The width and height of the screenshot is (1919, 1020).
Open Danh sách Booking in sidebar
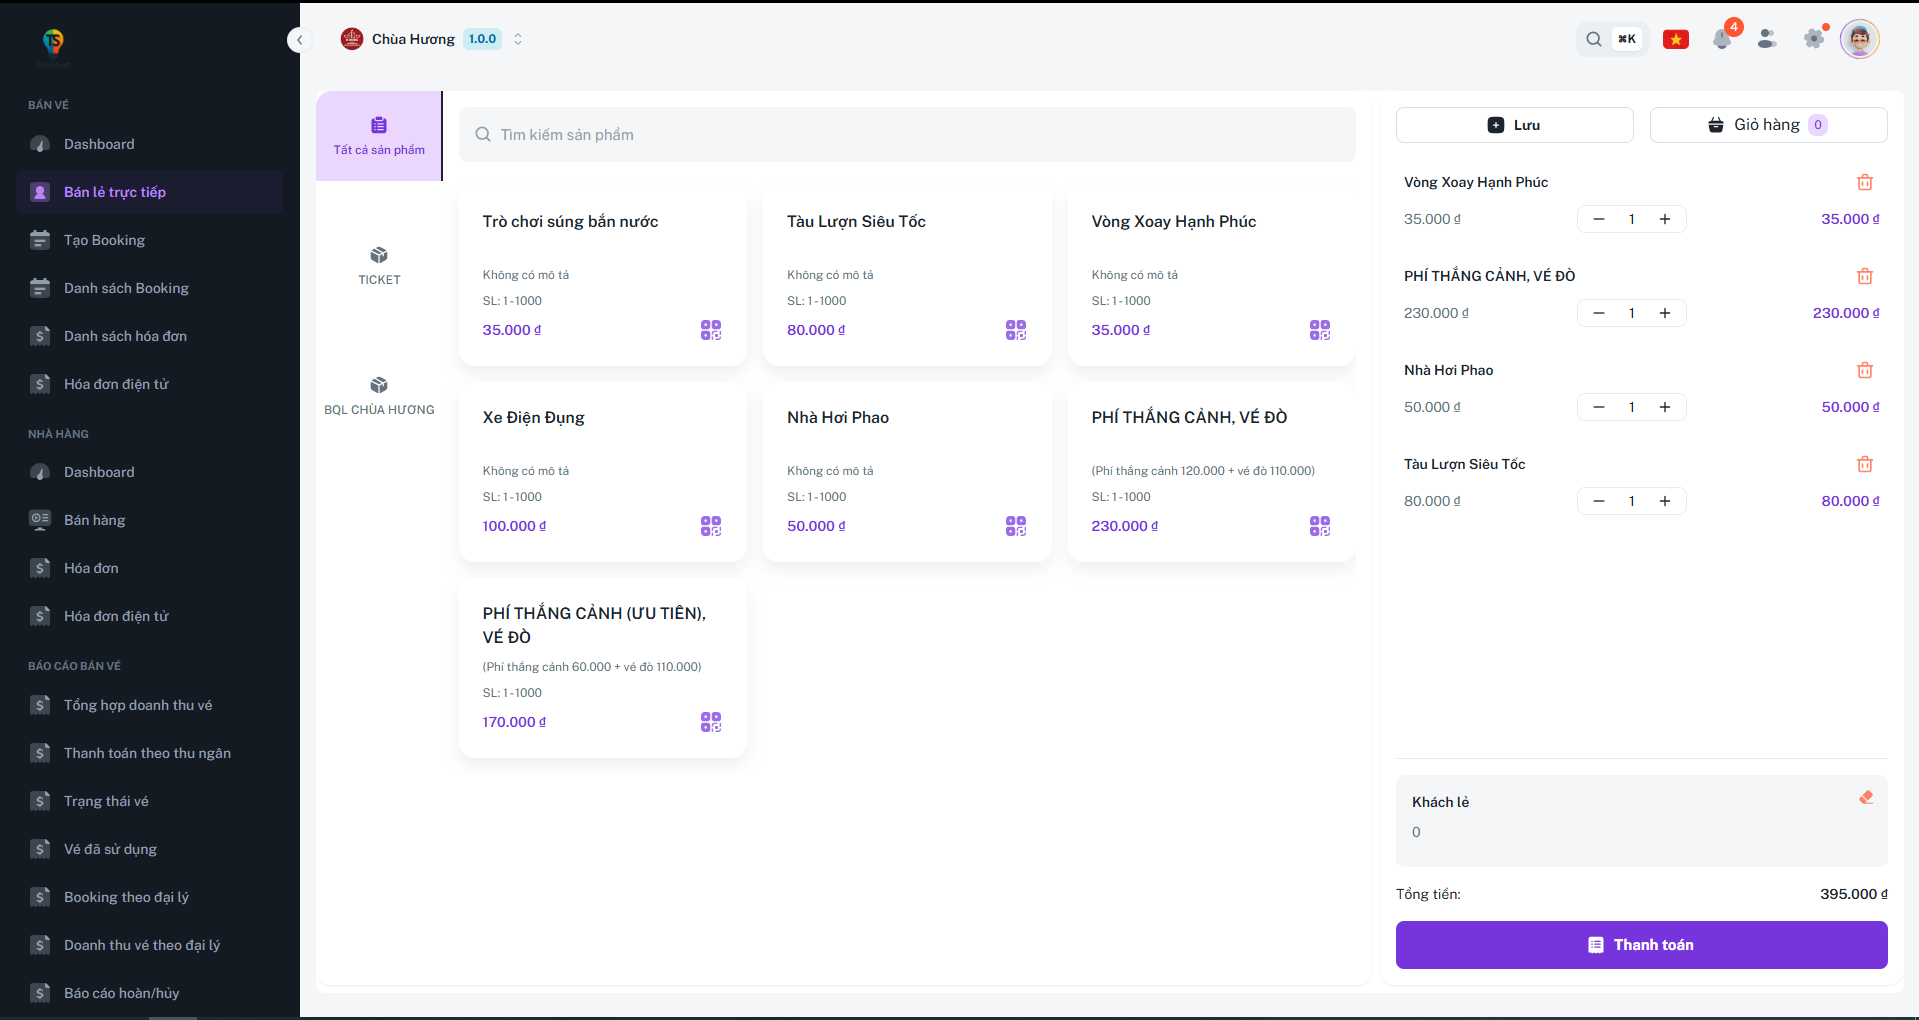point(126,288)
